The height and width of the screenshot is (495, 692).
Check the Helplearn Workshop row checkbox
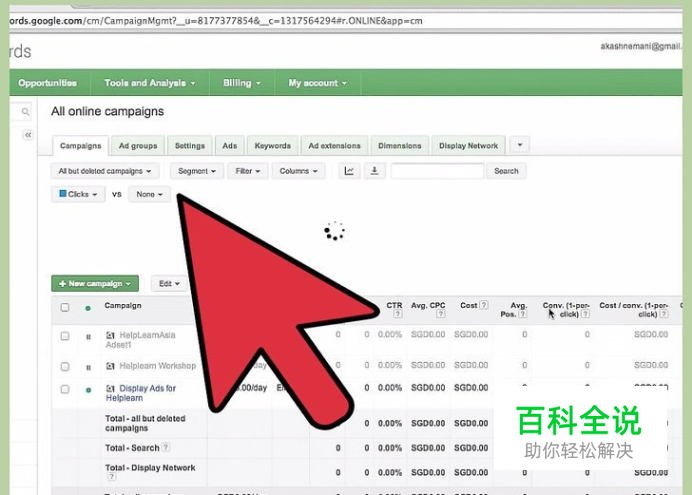tap(65, 367)
